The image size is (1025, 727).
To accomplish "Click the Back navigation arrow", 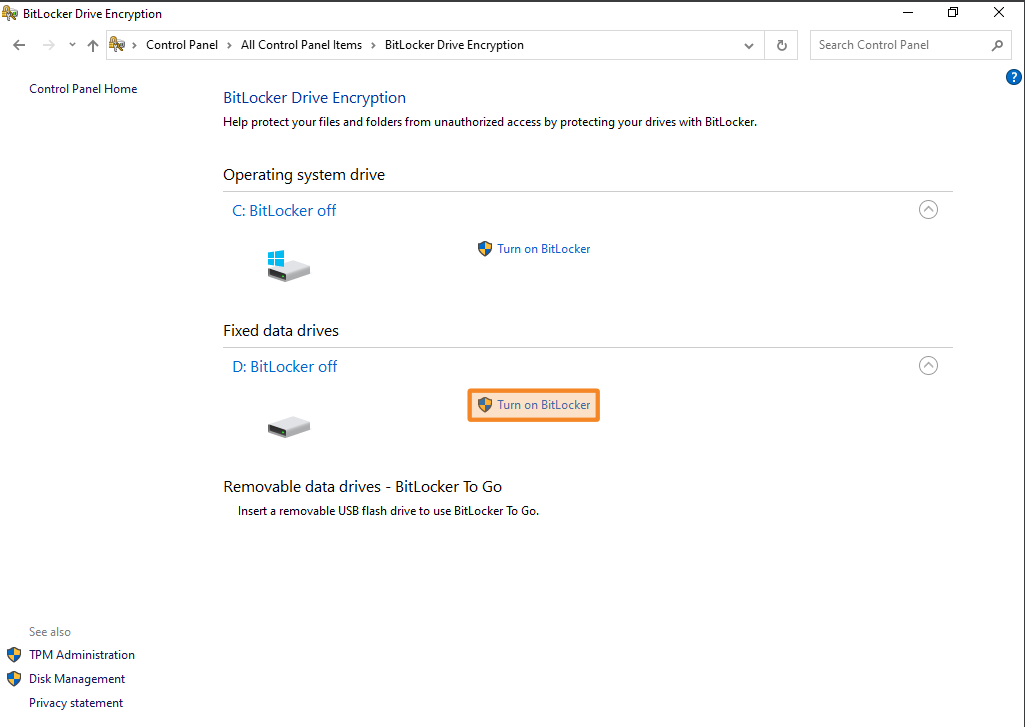I will (19, 45).
